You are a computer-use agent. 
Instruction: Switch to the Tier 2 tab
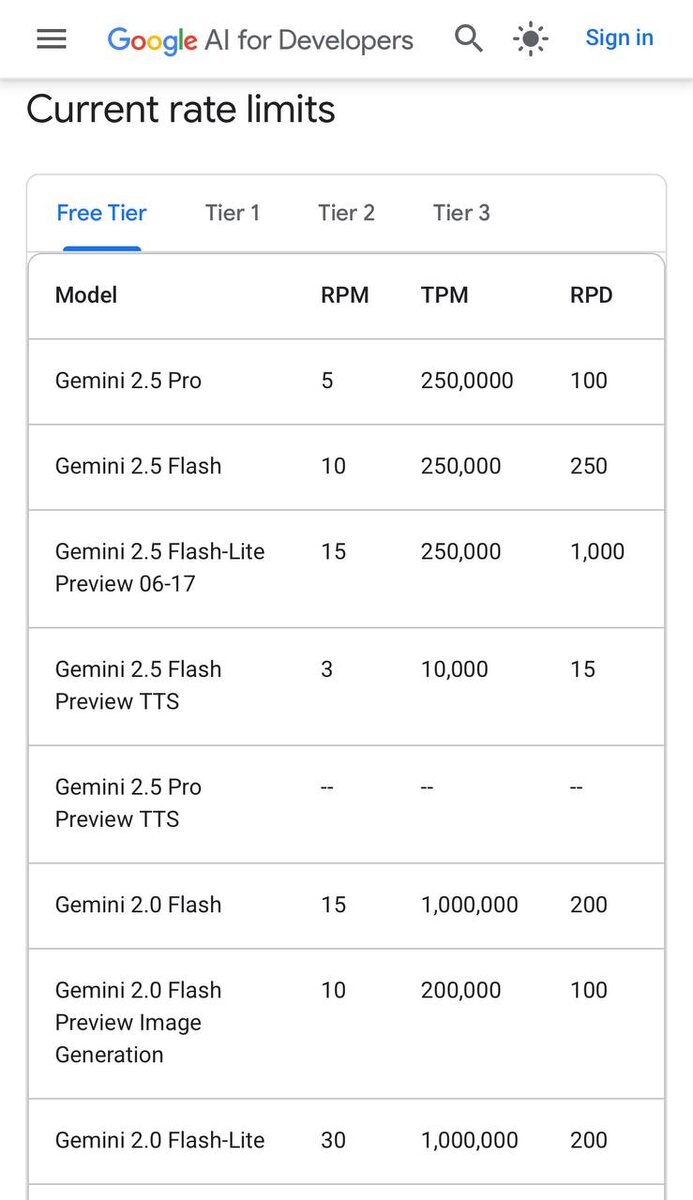pyautogui.click(x=346, y=213)
